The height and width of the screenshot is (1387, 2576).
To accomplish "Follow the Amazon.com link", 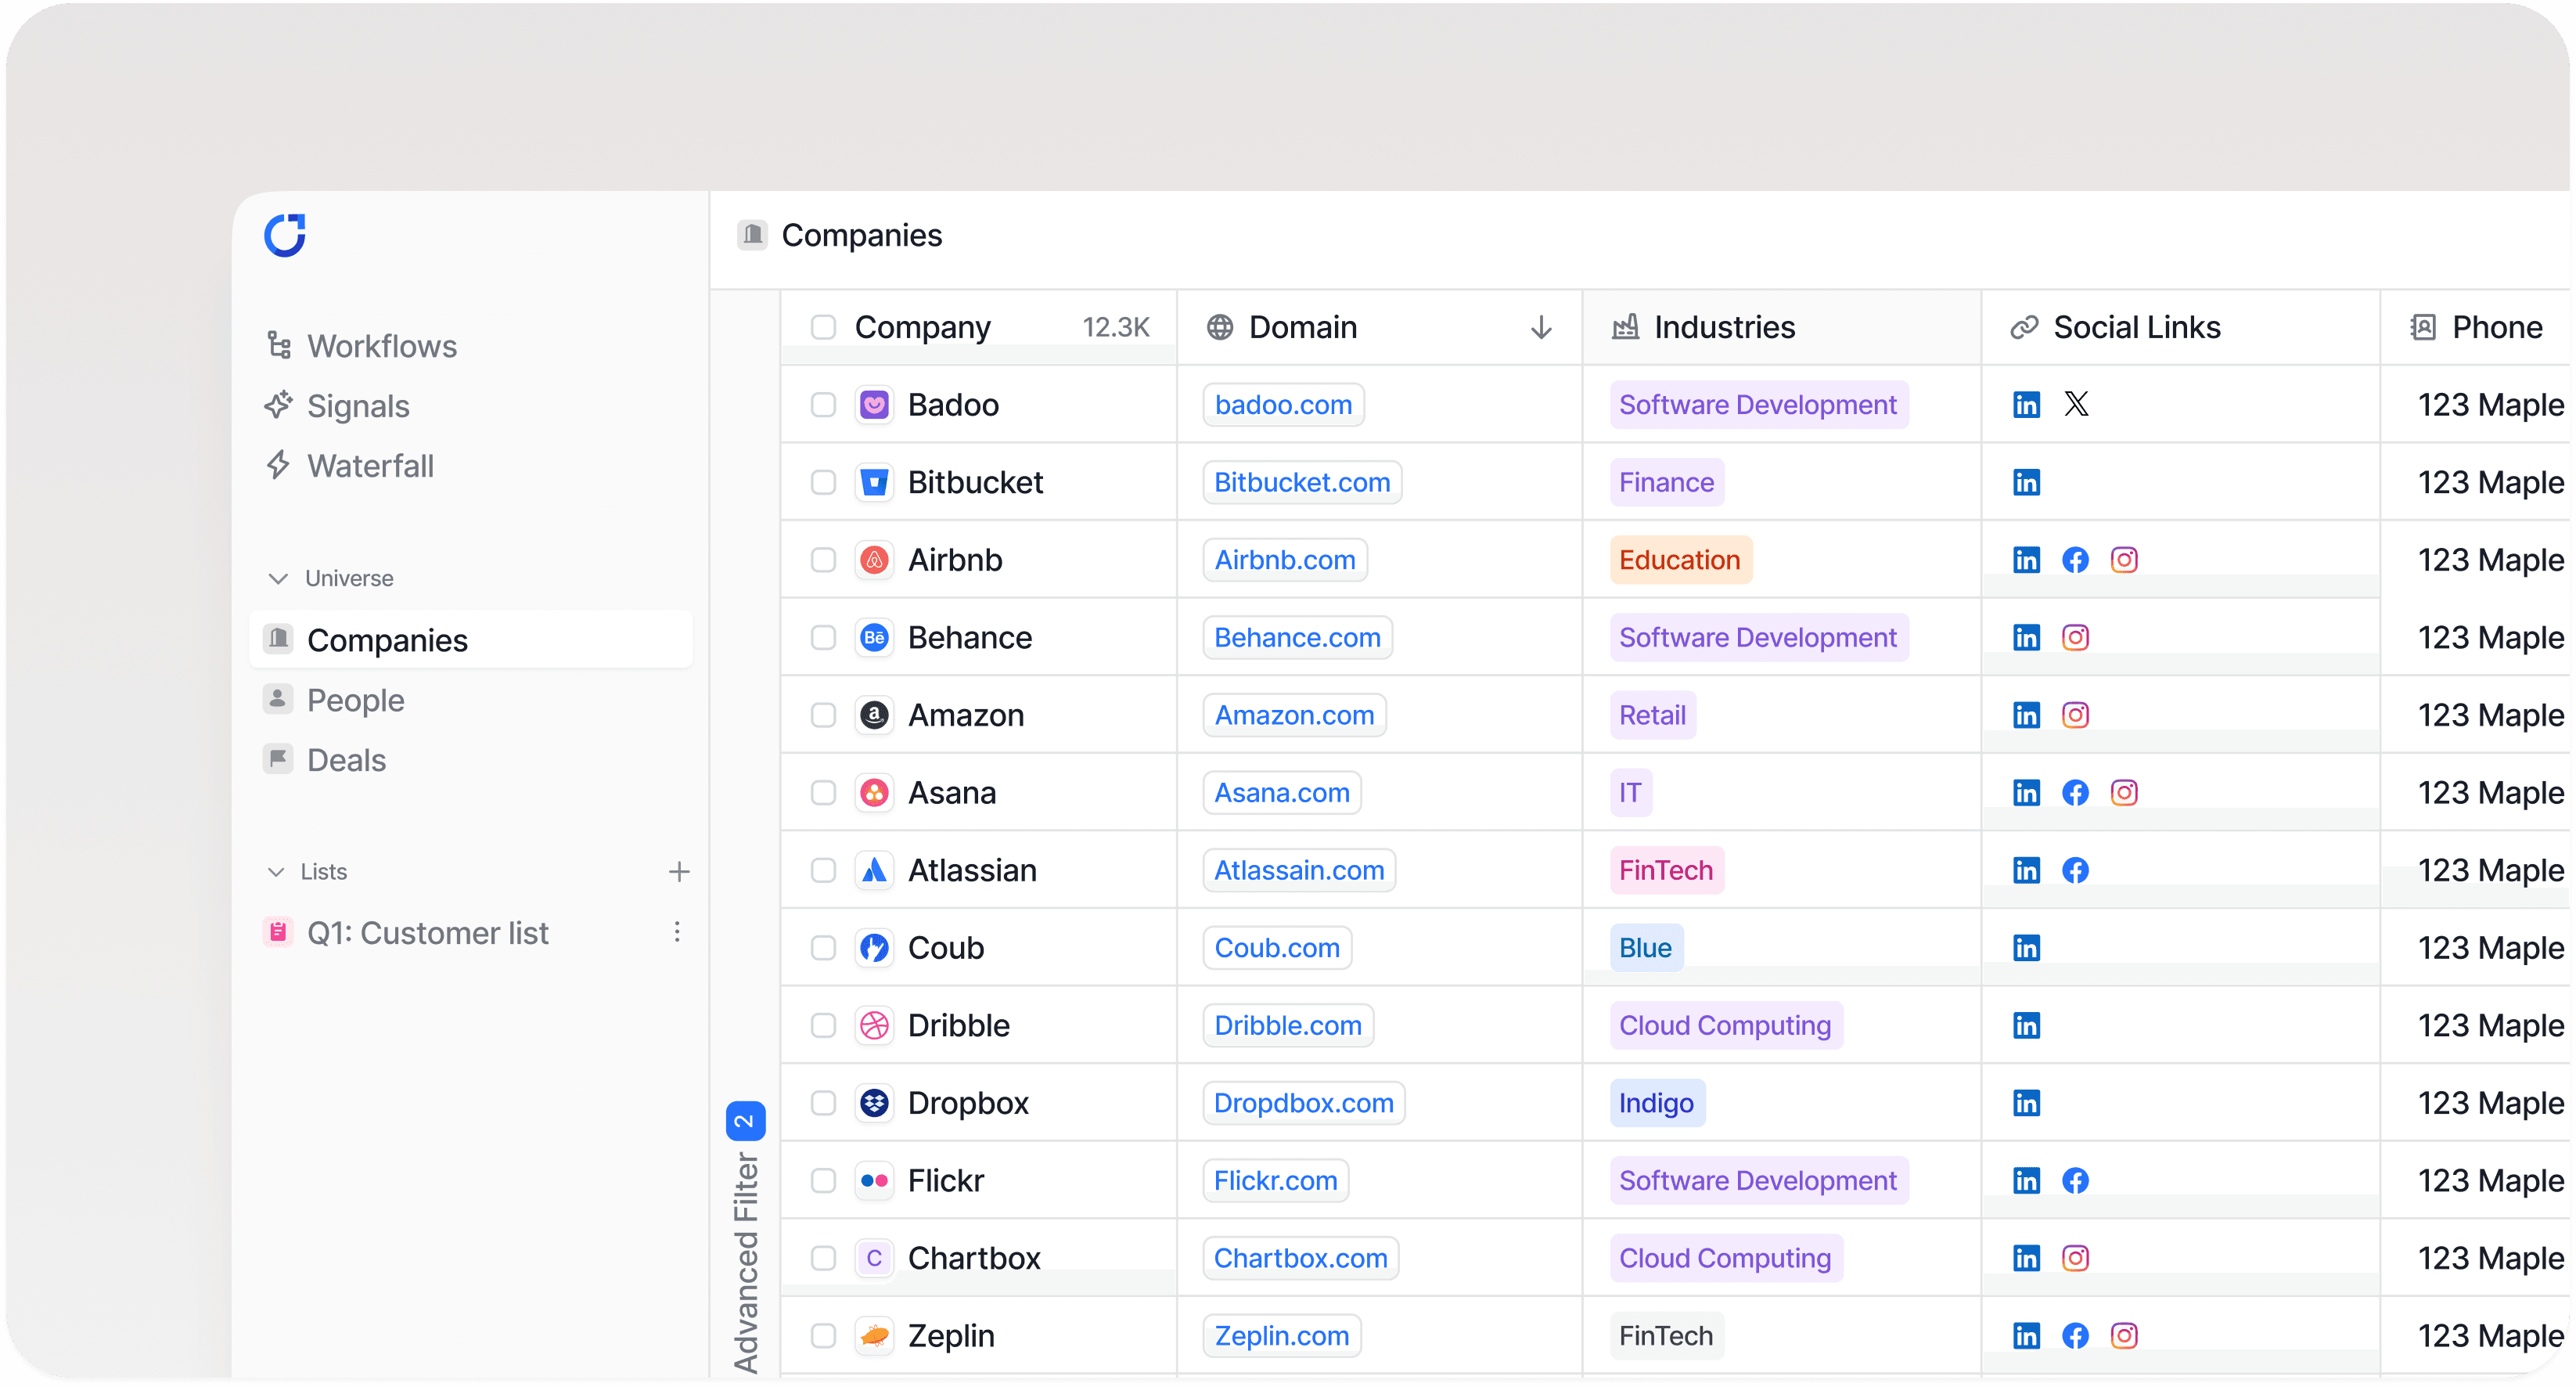I will point(1294,715).
